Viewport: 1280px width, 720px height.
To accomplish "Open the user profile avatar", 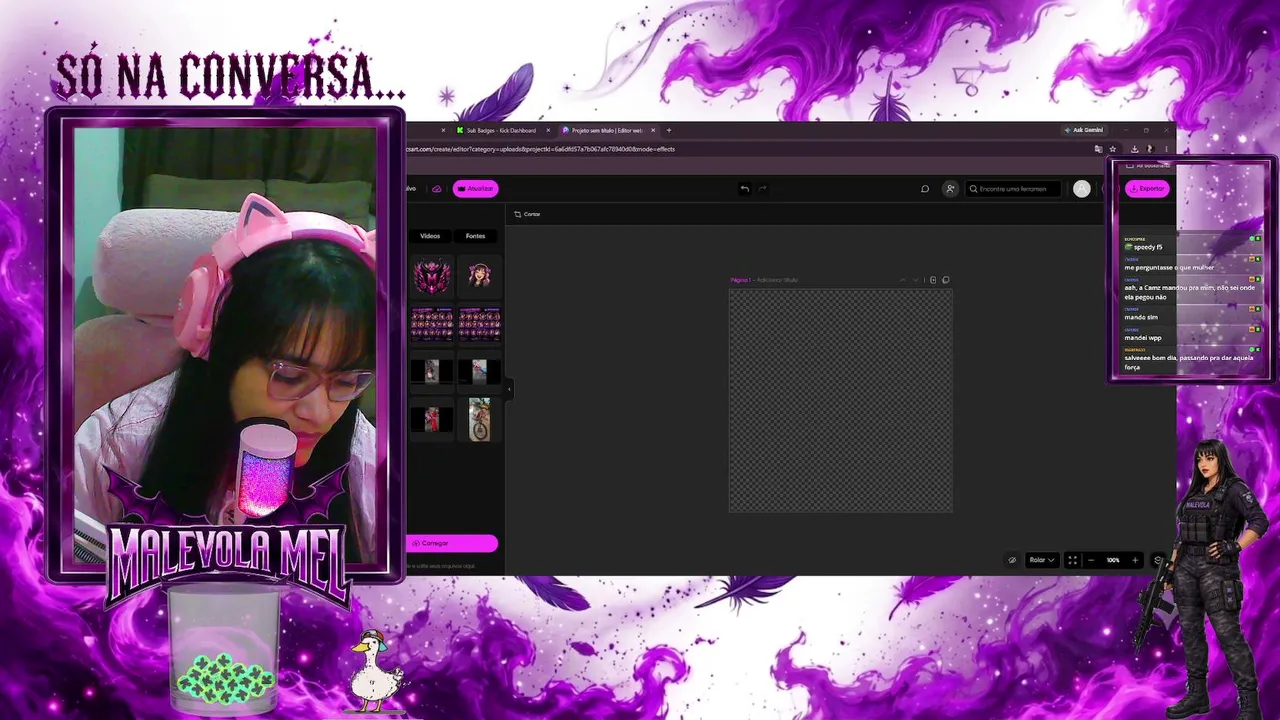I will coord(1081,188).
